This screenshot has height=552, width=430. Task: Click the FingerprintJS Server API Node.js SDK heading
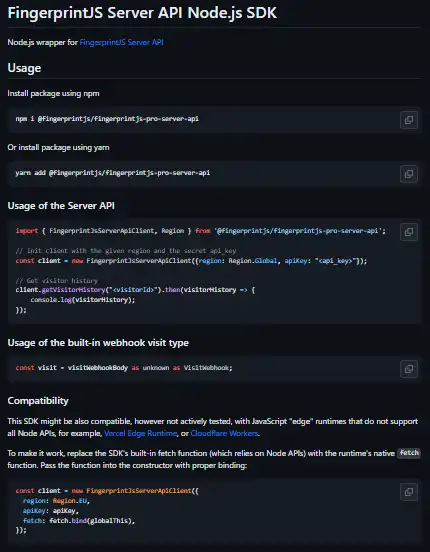click(142, 13)
